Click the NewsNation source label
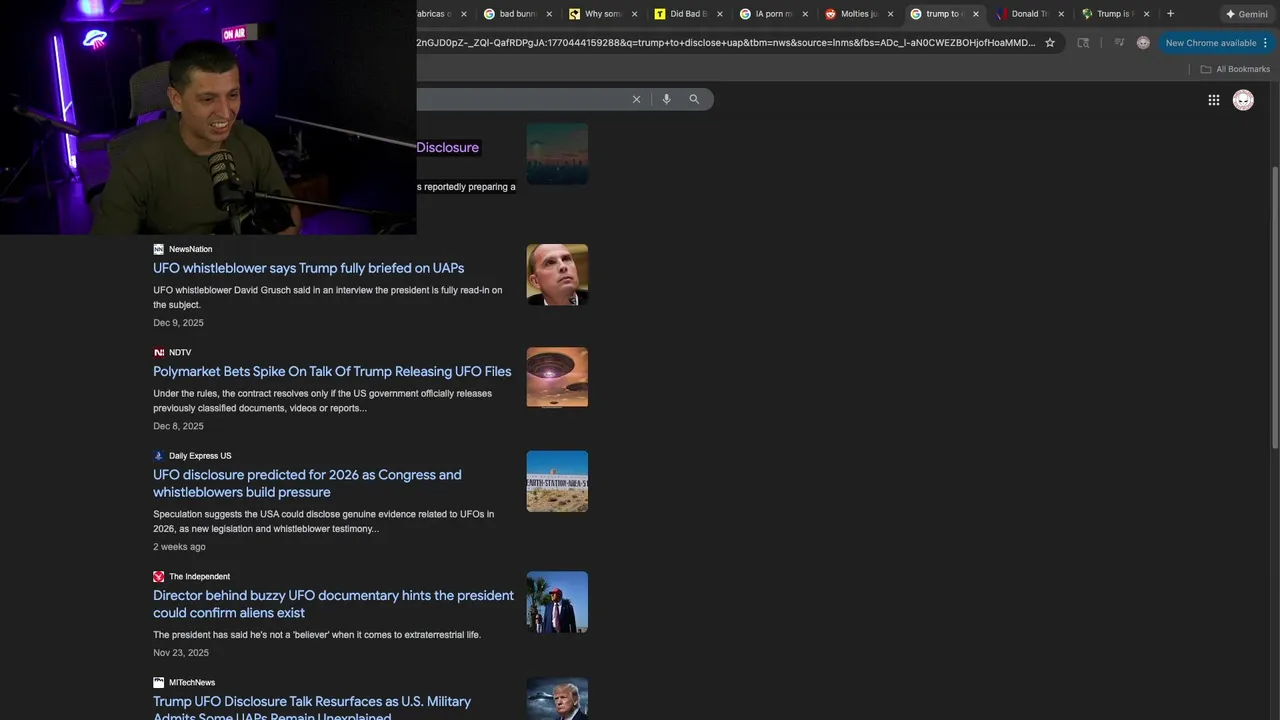The height and width of the screenshot is (720, 1280). tap(190, 249)
